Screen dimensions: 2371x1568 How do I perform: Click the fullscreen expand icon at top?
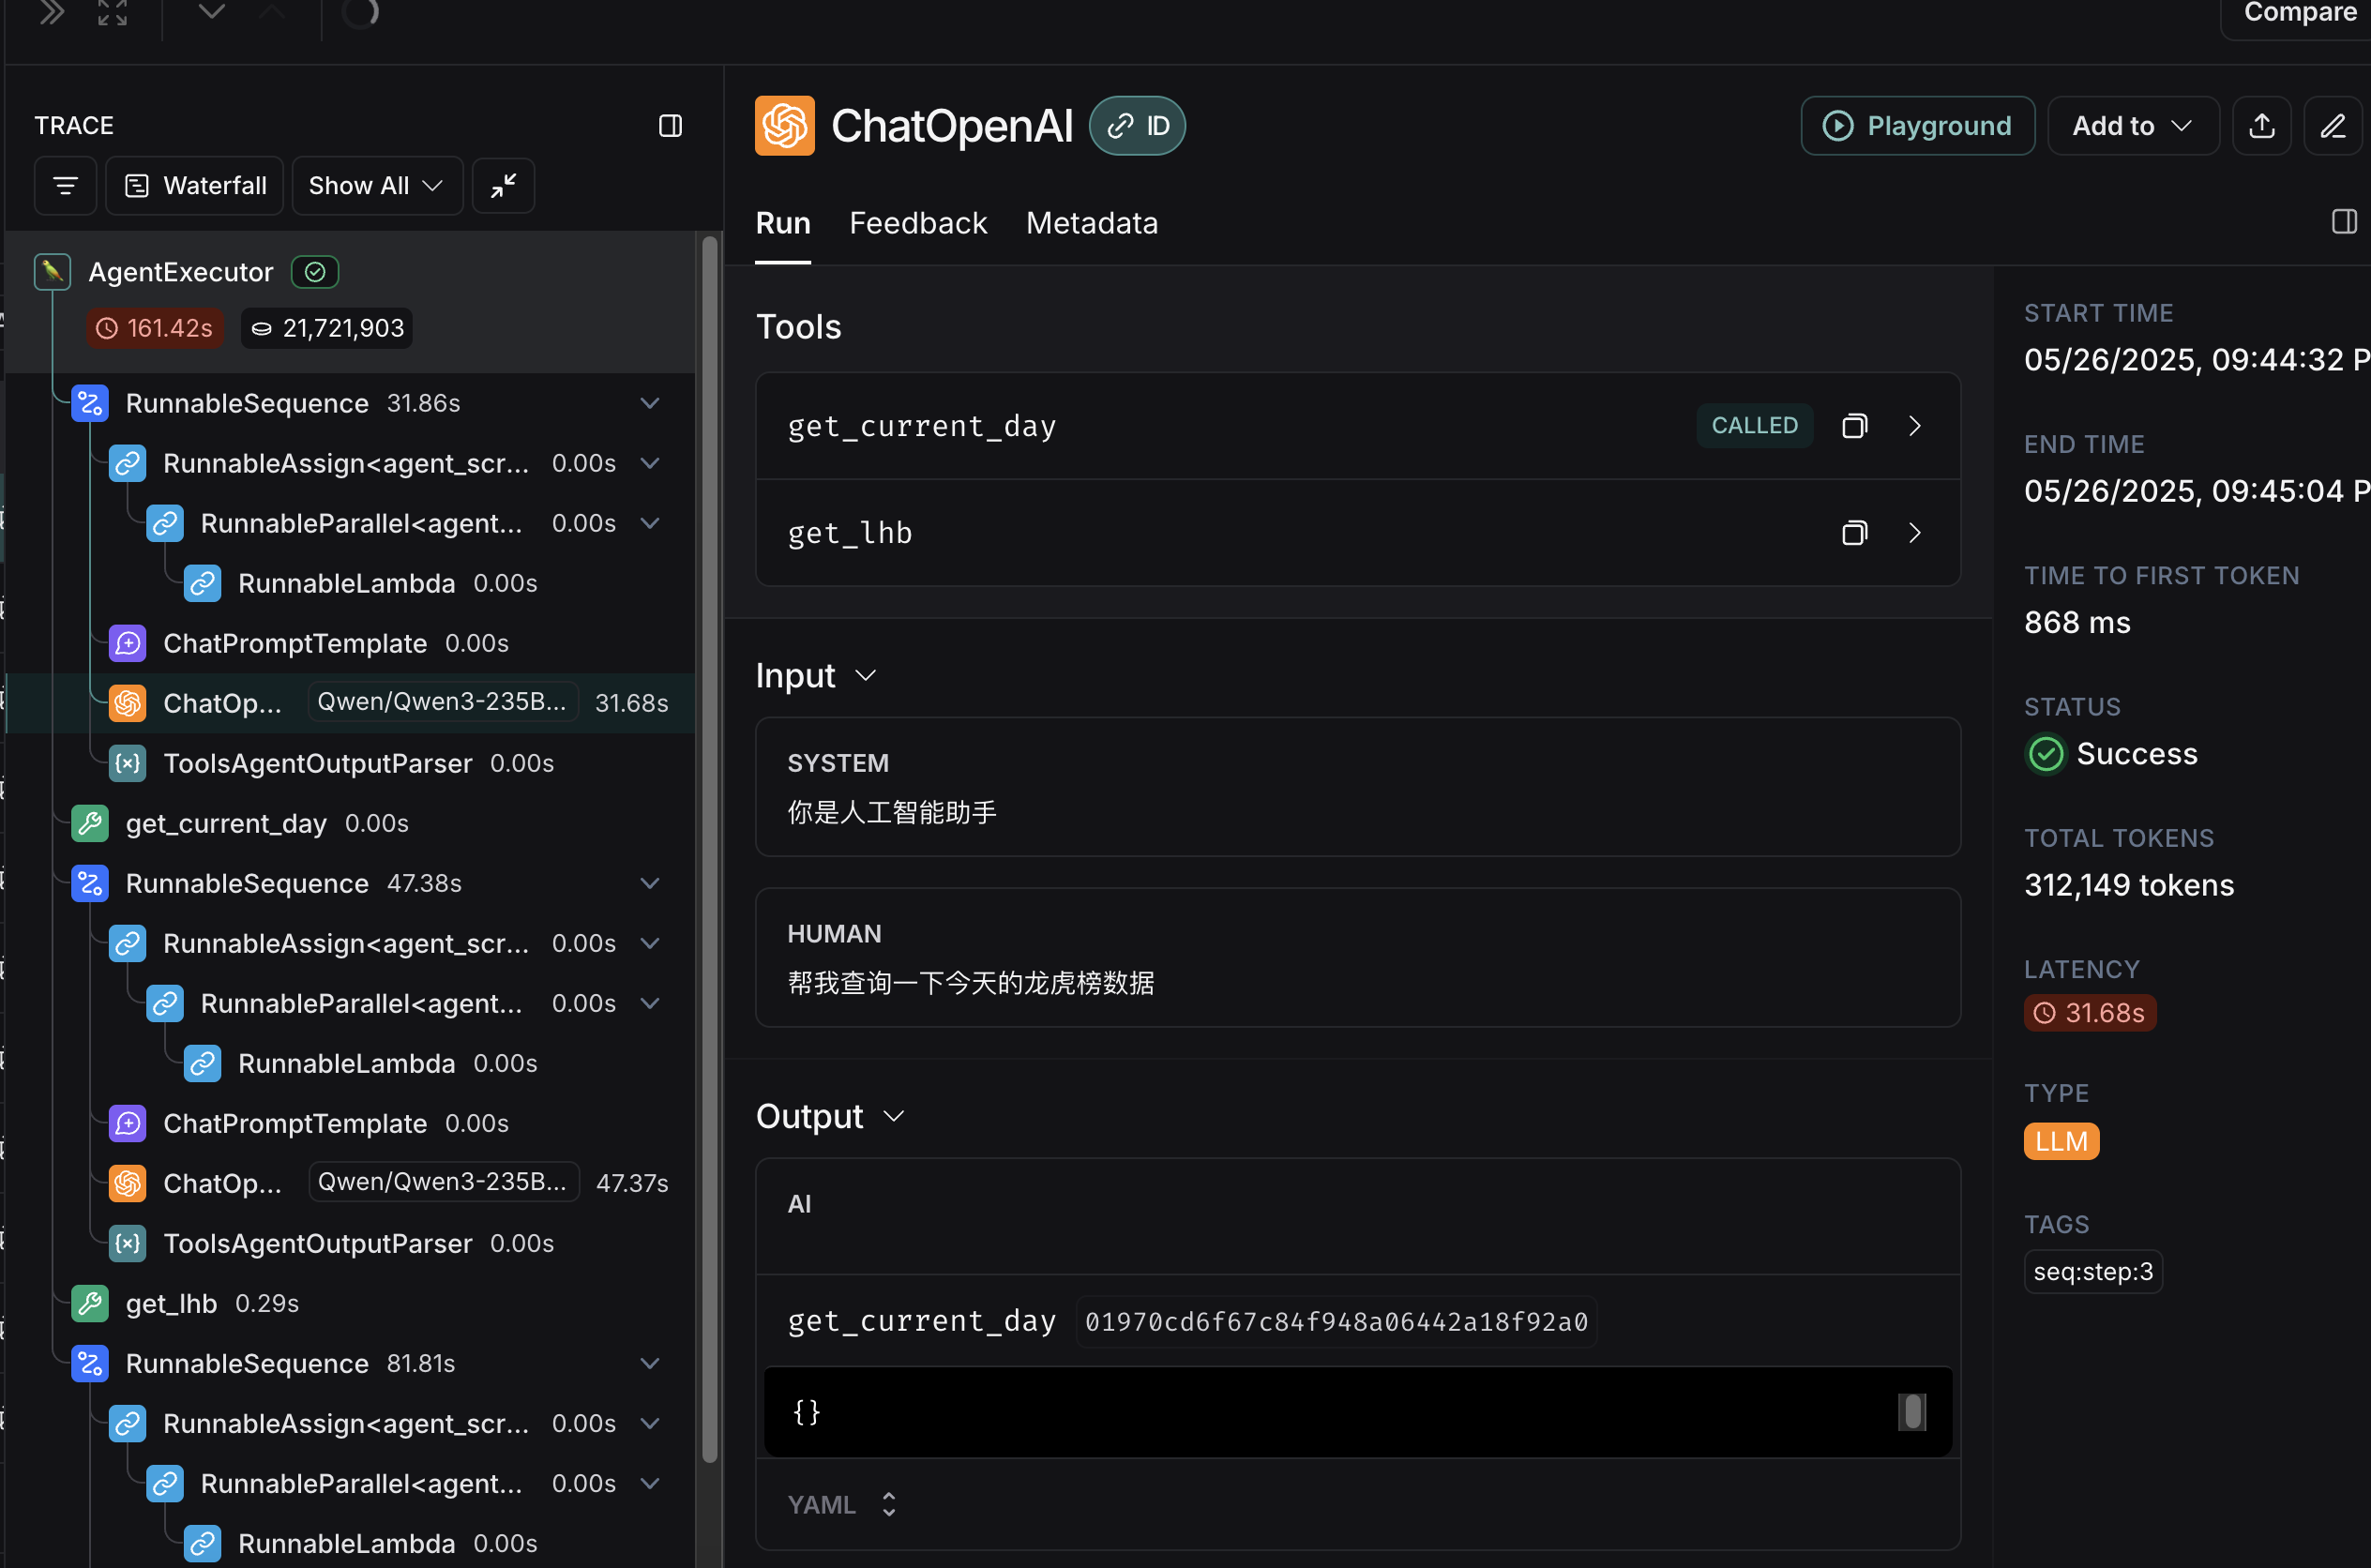pyautogui.click(x=112, y=13)
